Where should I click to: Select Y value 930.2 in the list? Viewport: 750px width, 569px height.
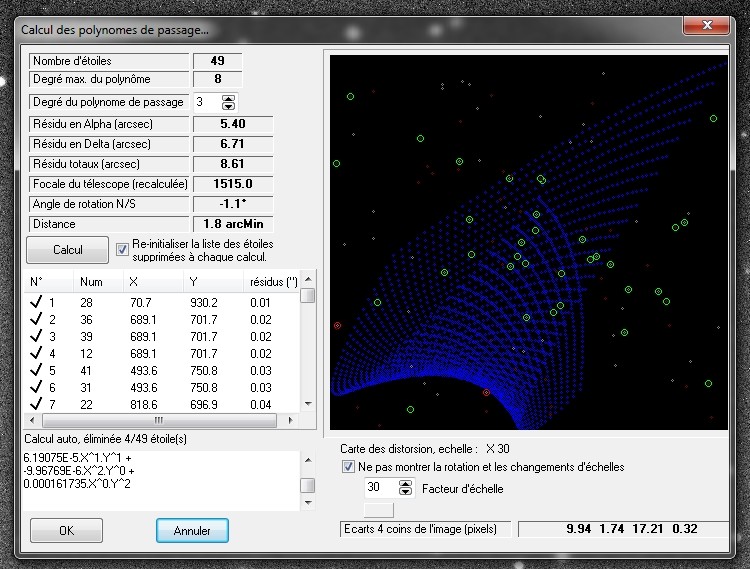(x=204, y=303)
